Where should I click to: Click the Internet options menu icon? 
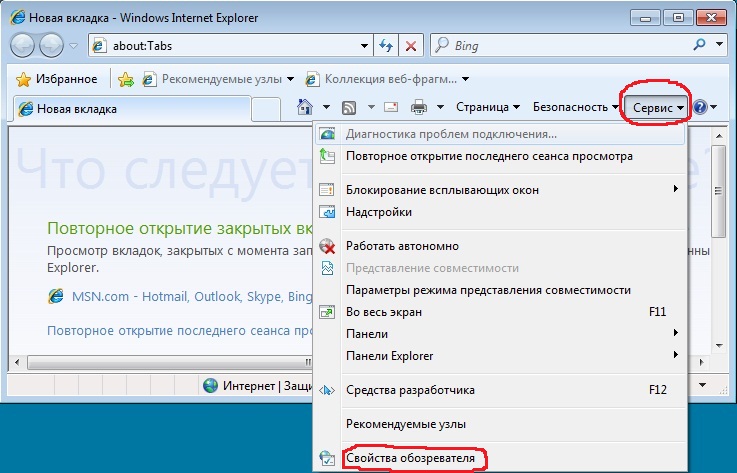[327, 458]
